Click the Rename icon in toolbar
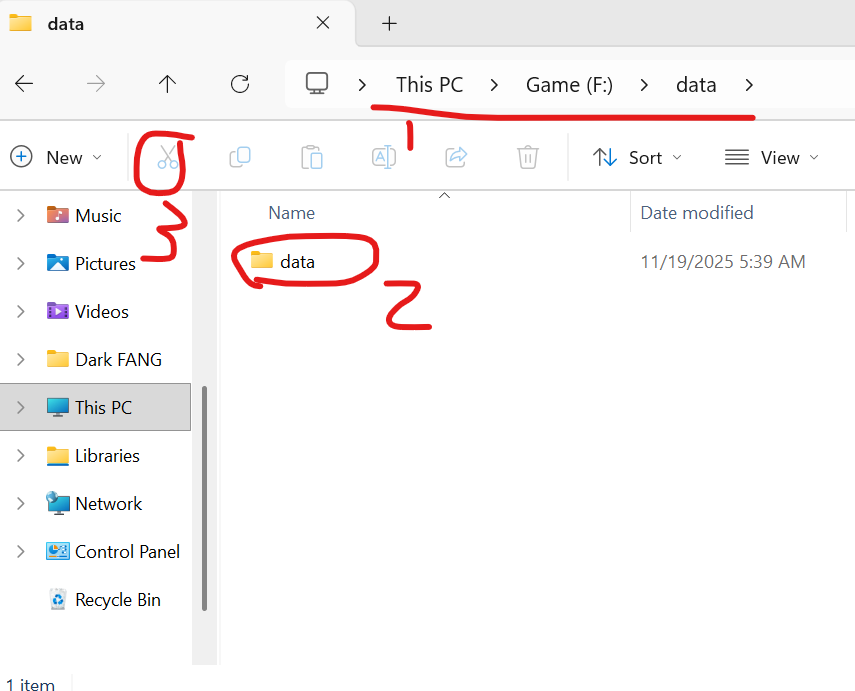This screenshot has height=691, width=855. [x=384, y=157]
